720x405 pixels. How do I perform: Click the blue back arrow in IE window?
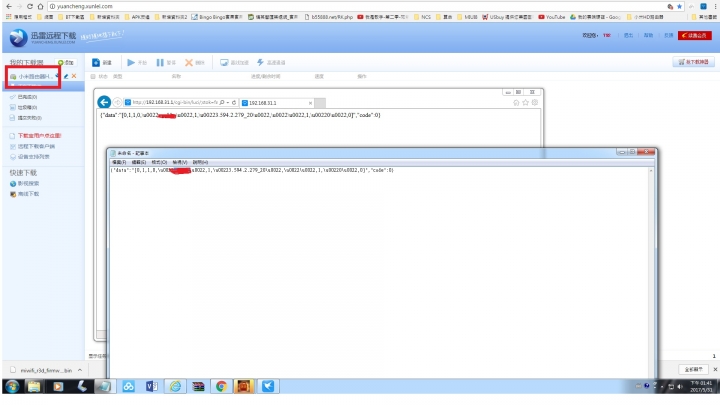104,102
